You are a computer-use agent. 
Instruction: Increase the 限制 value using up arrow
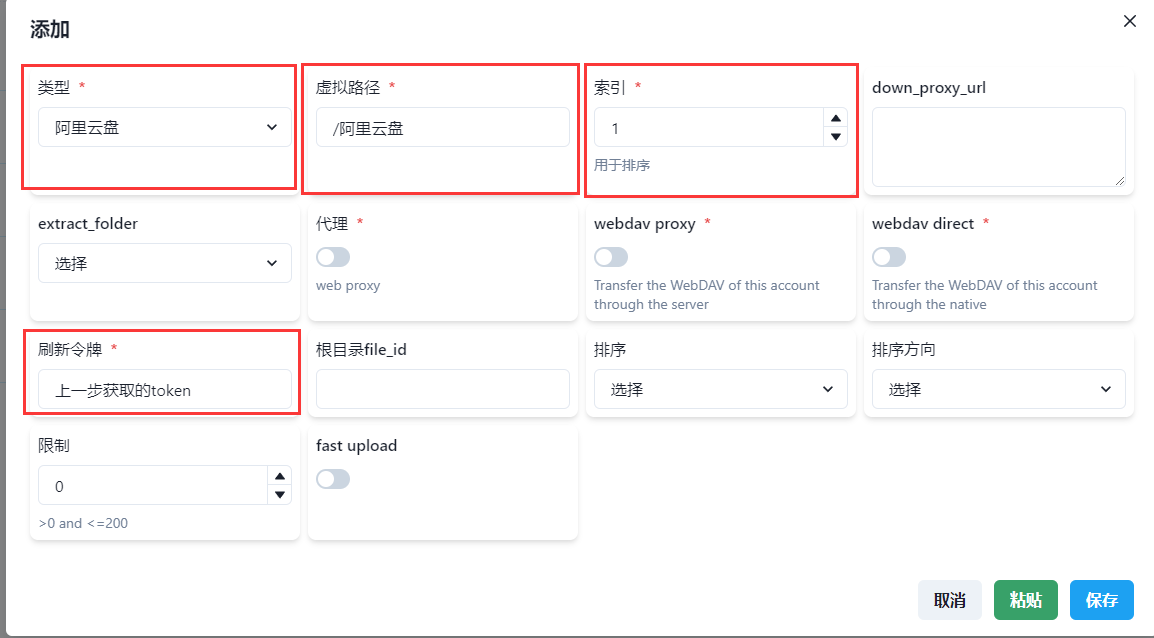click(x=279, y=478)
